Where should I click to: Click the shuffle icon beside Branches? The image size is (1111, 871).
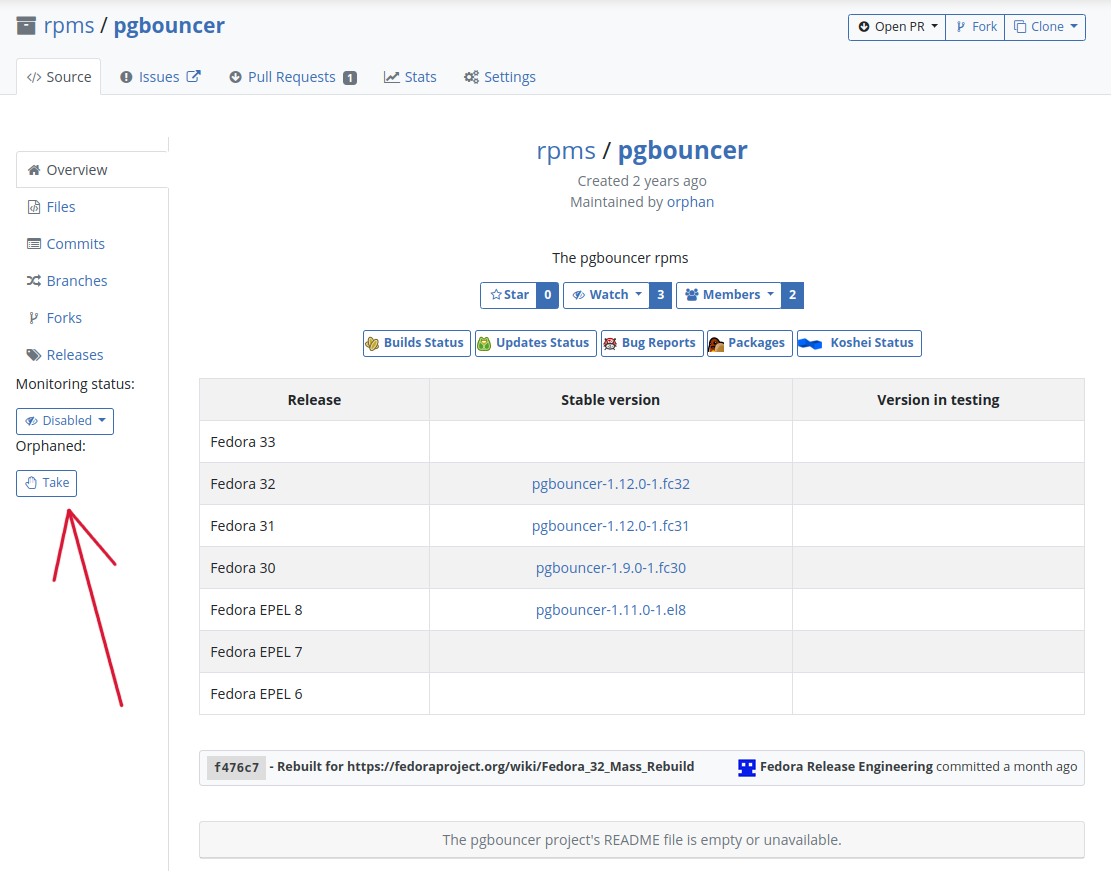[x=33, y=281]
